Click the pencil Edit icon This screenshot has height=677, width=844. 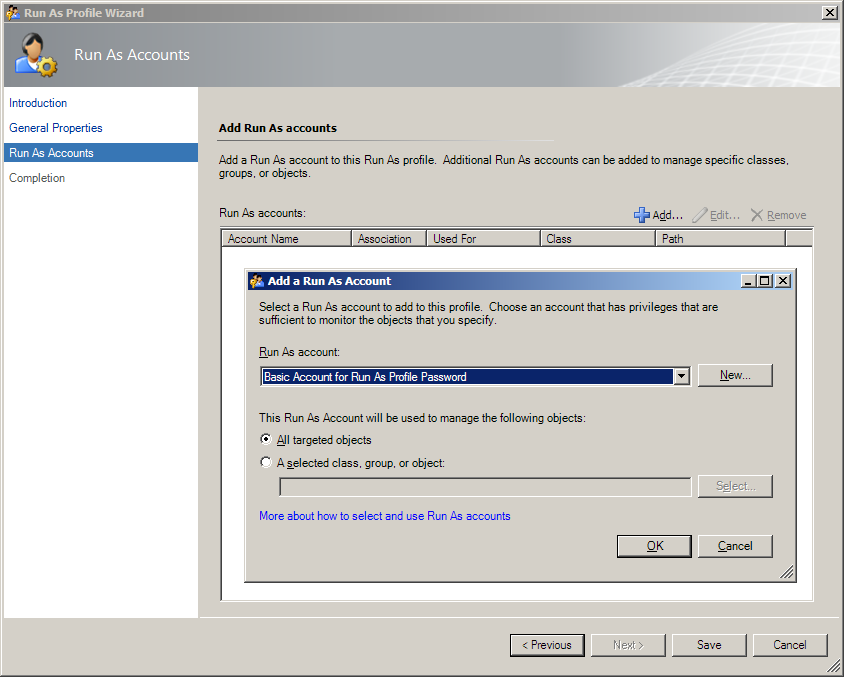[x=699, y=215]
